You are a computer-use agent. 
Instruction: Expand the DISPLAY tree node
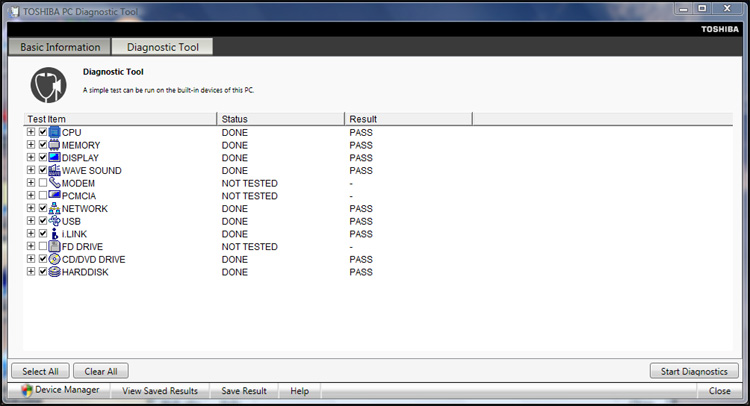31,157
